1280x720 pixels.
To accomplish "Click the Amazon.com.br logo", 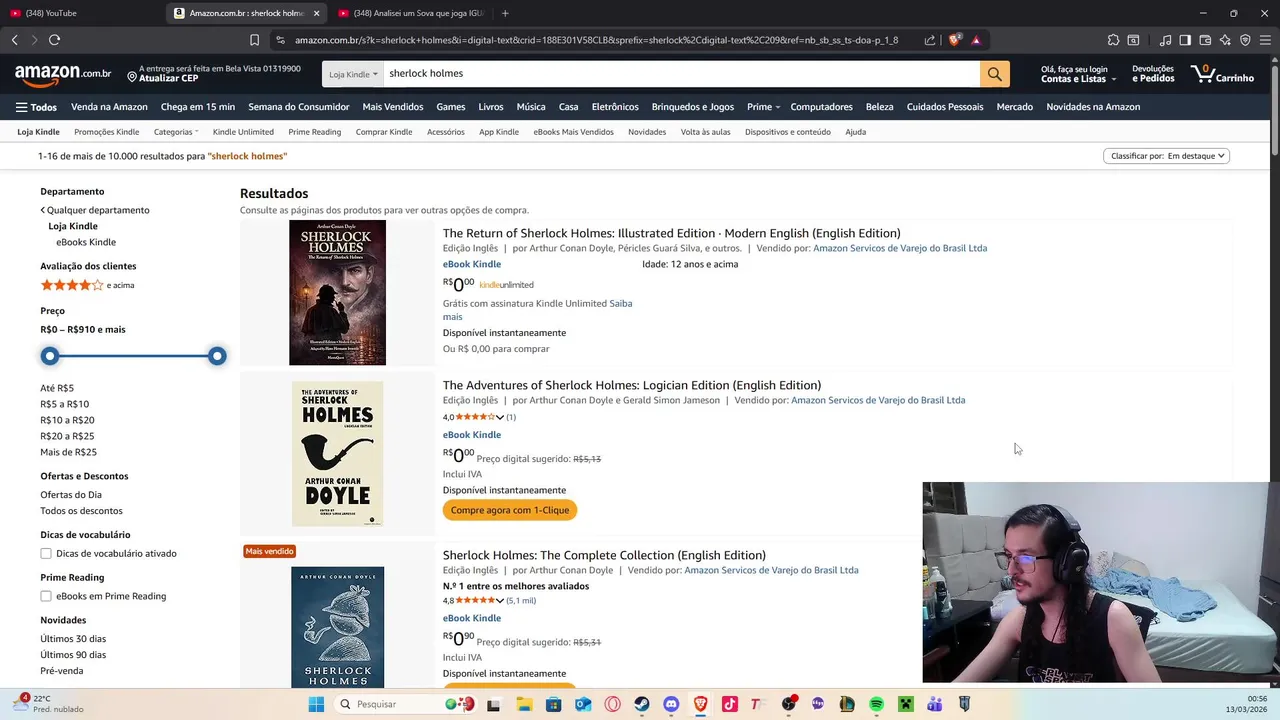I will click(x=63, y=74).
